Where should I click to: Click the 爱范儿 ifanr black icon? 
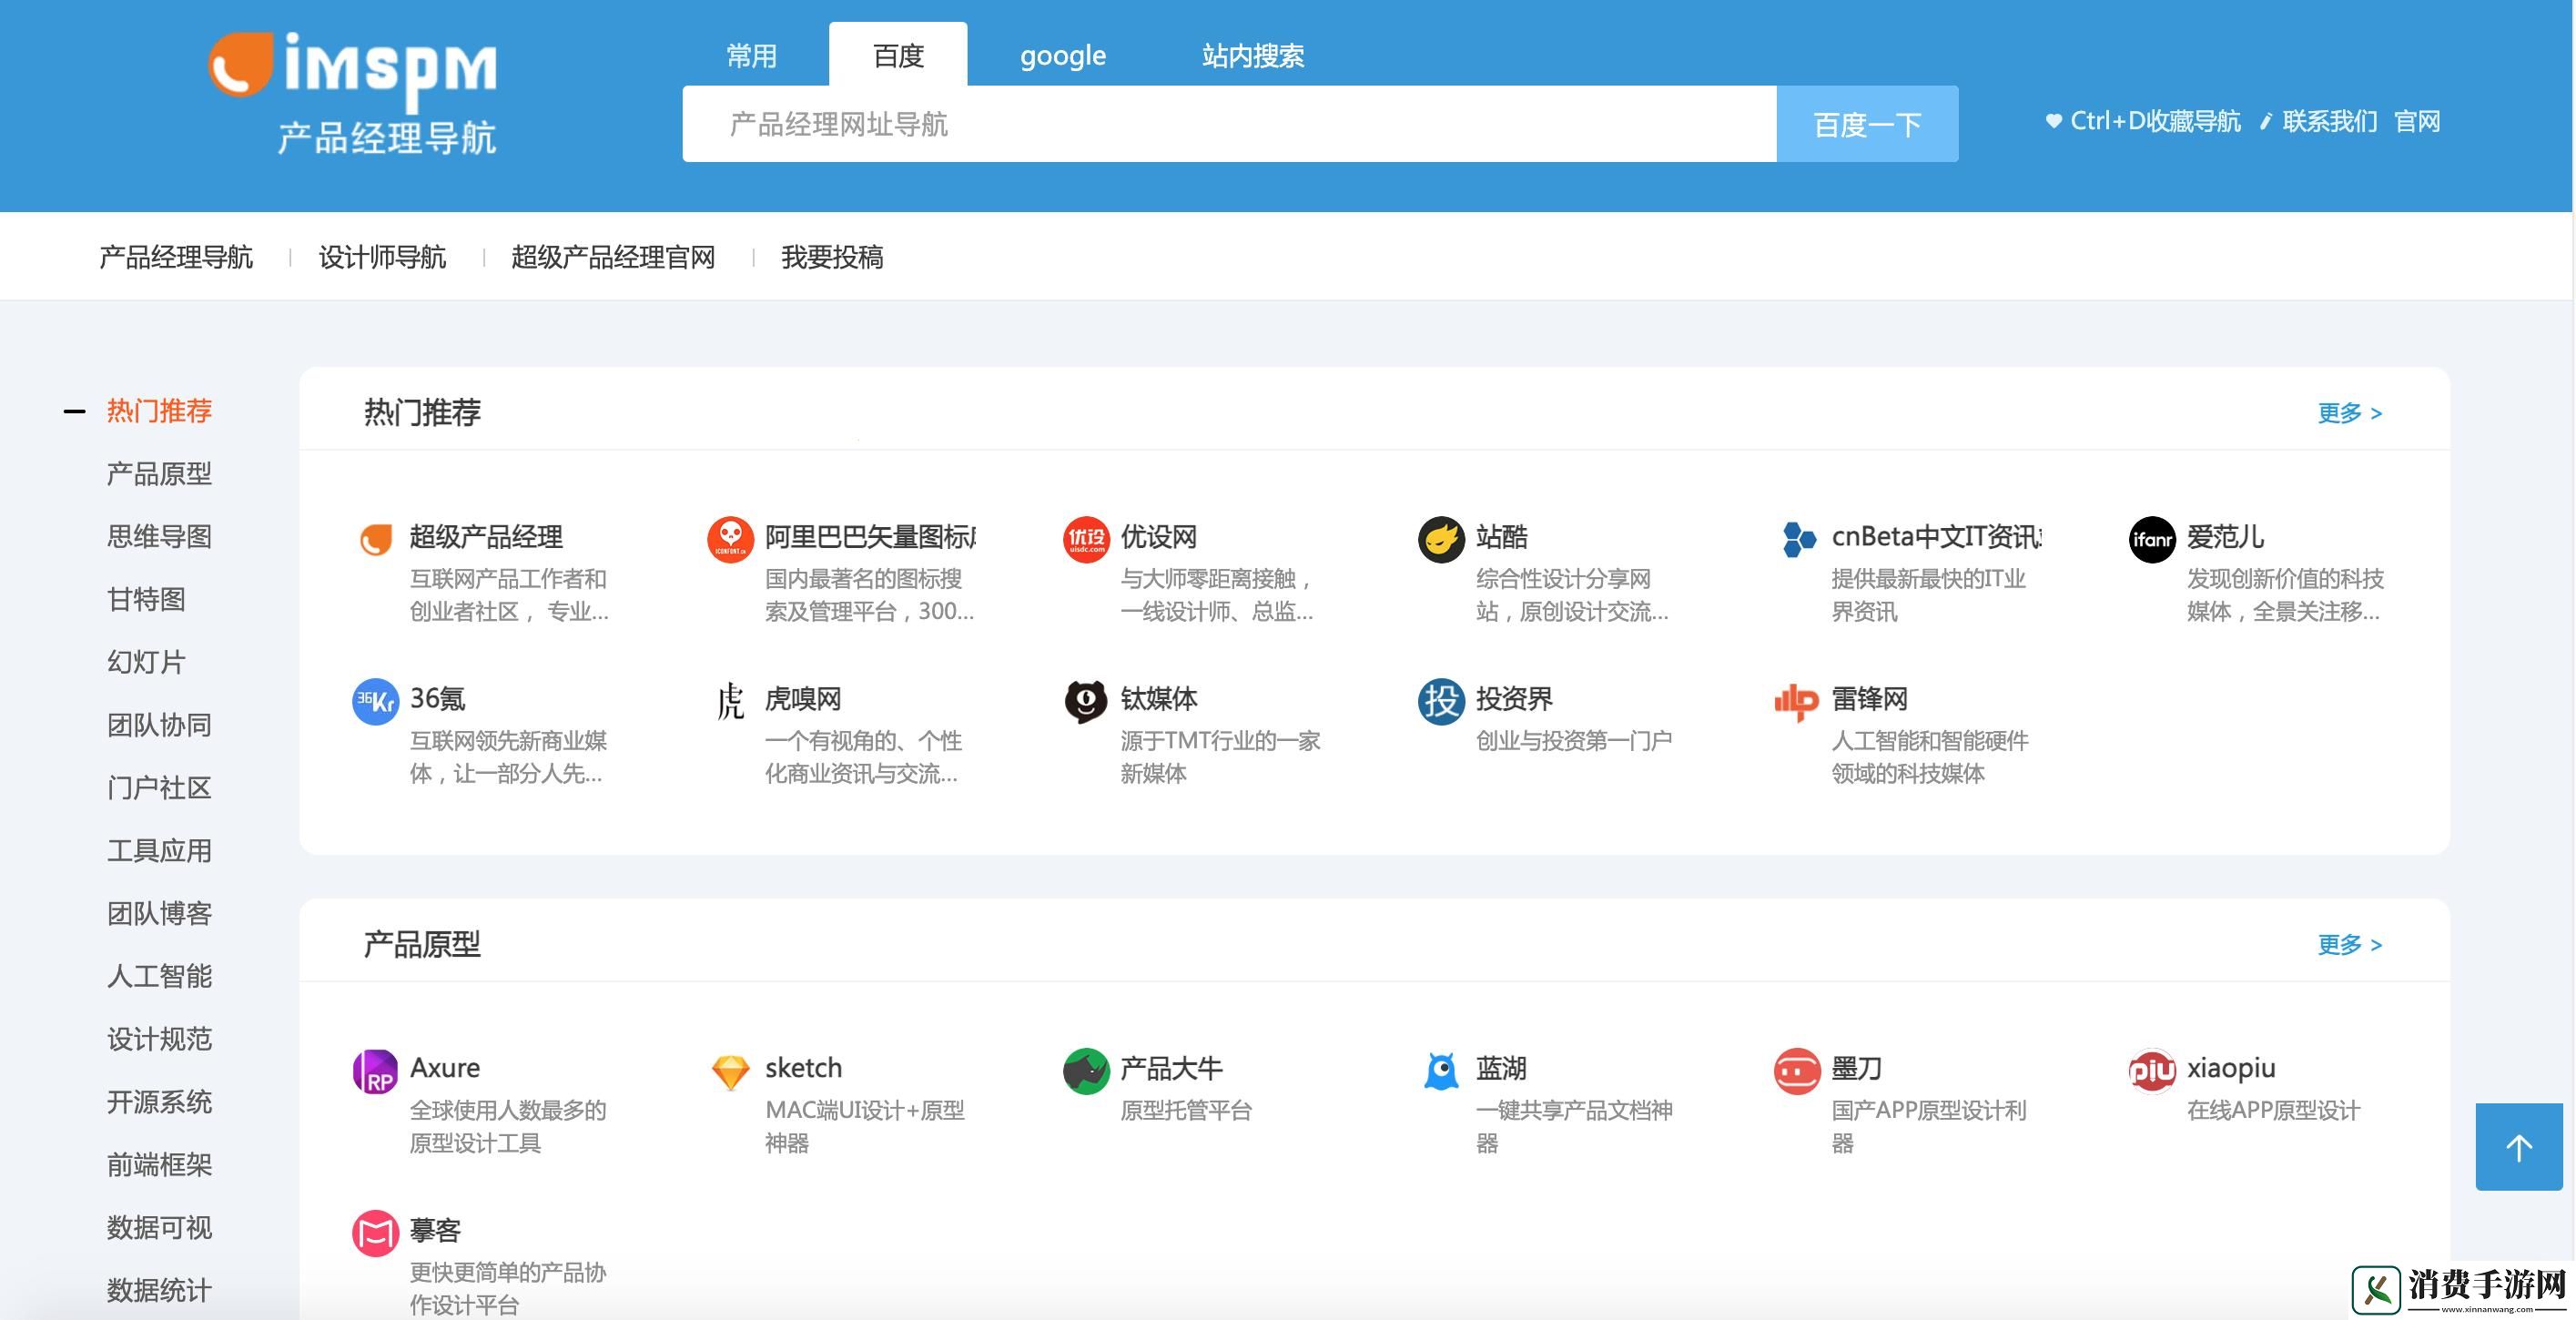click(x=2152, y=540)
